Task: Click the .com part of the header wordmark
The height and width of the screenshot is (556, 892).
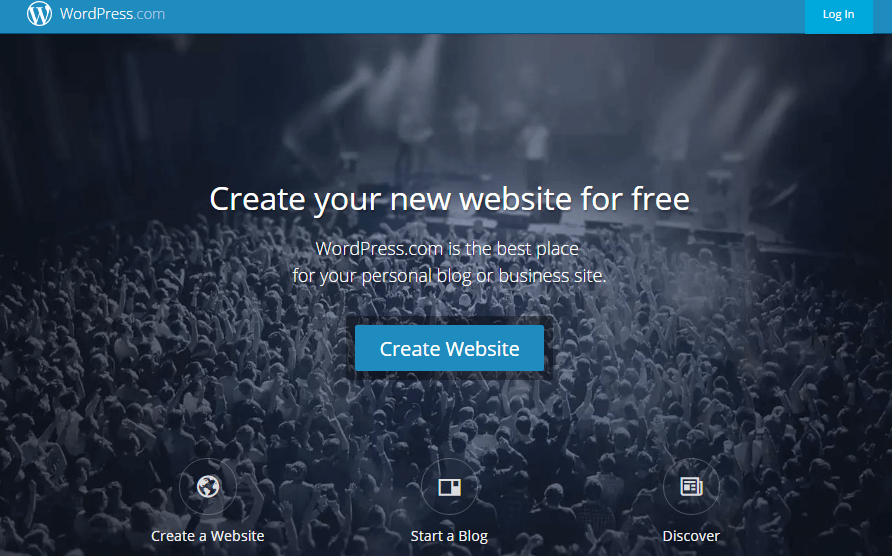Action: [x=150, y=14]
